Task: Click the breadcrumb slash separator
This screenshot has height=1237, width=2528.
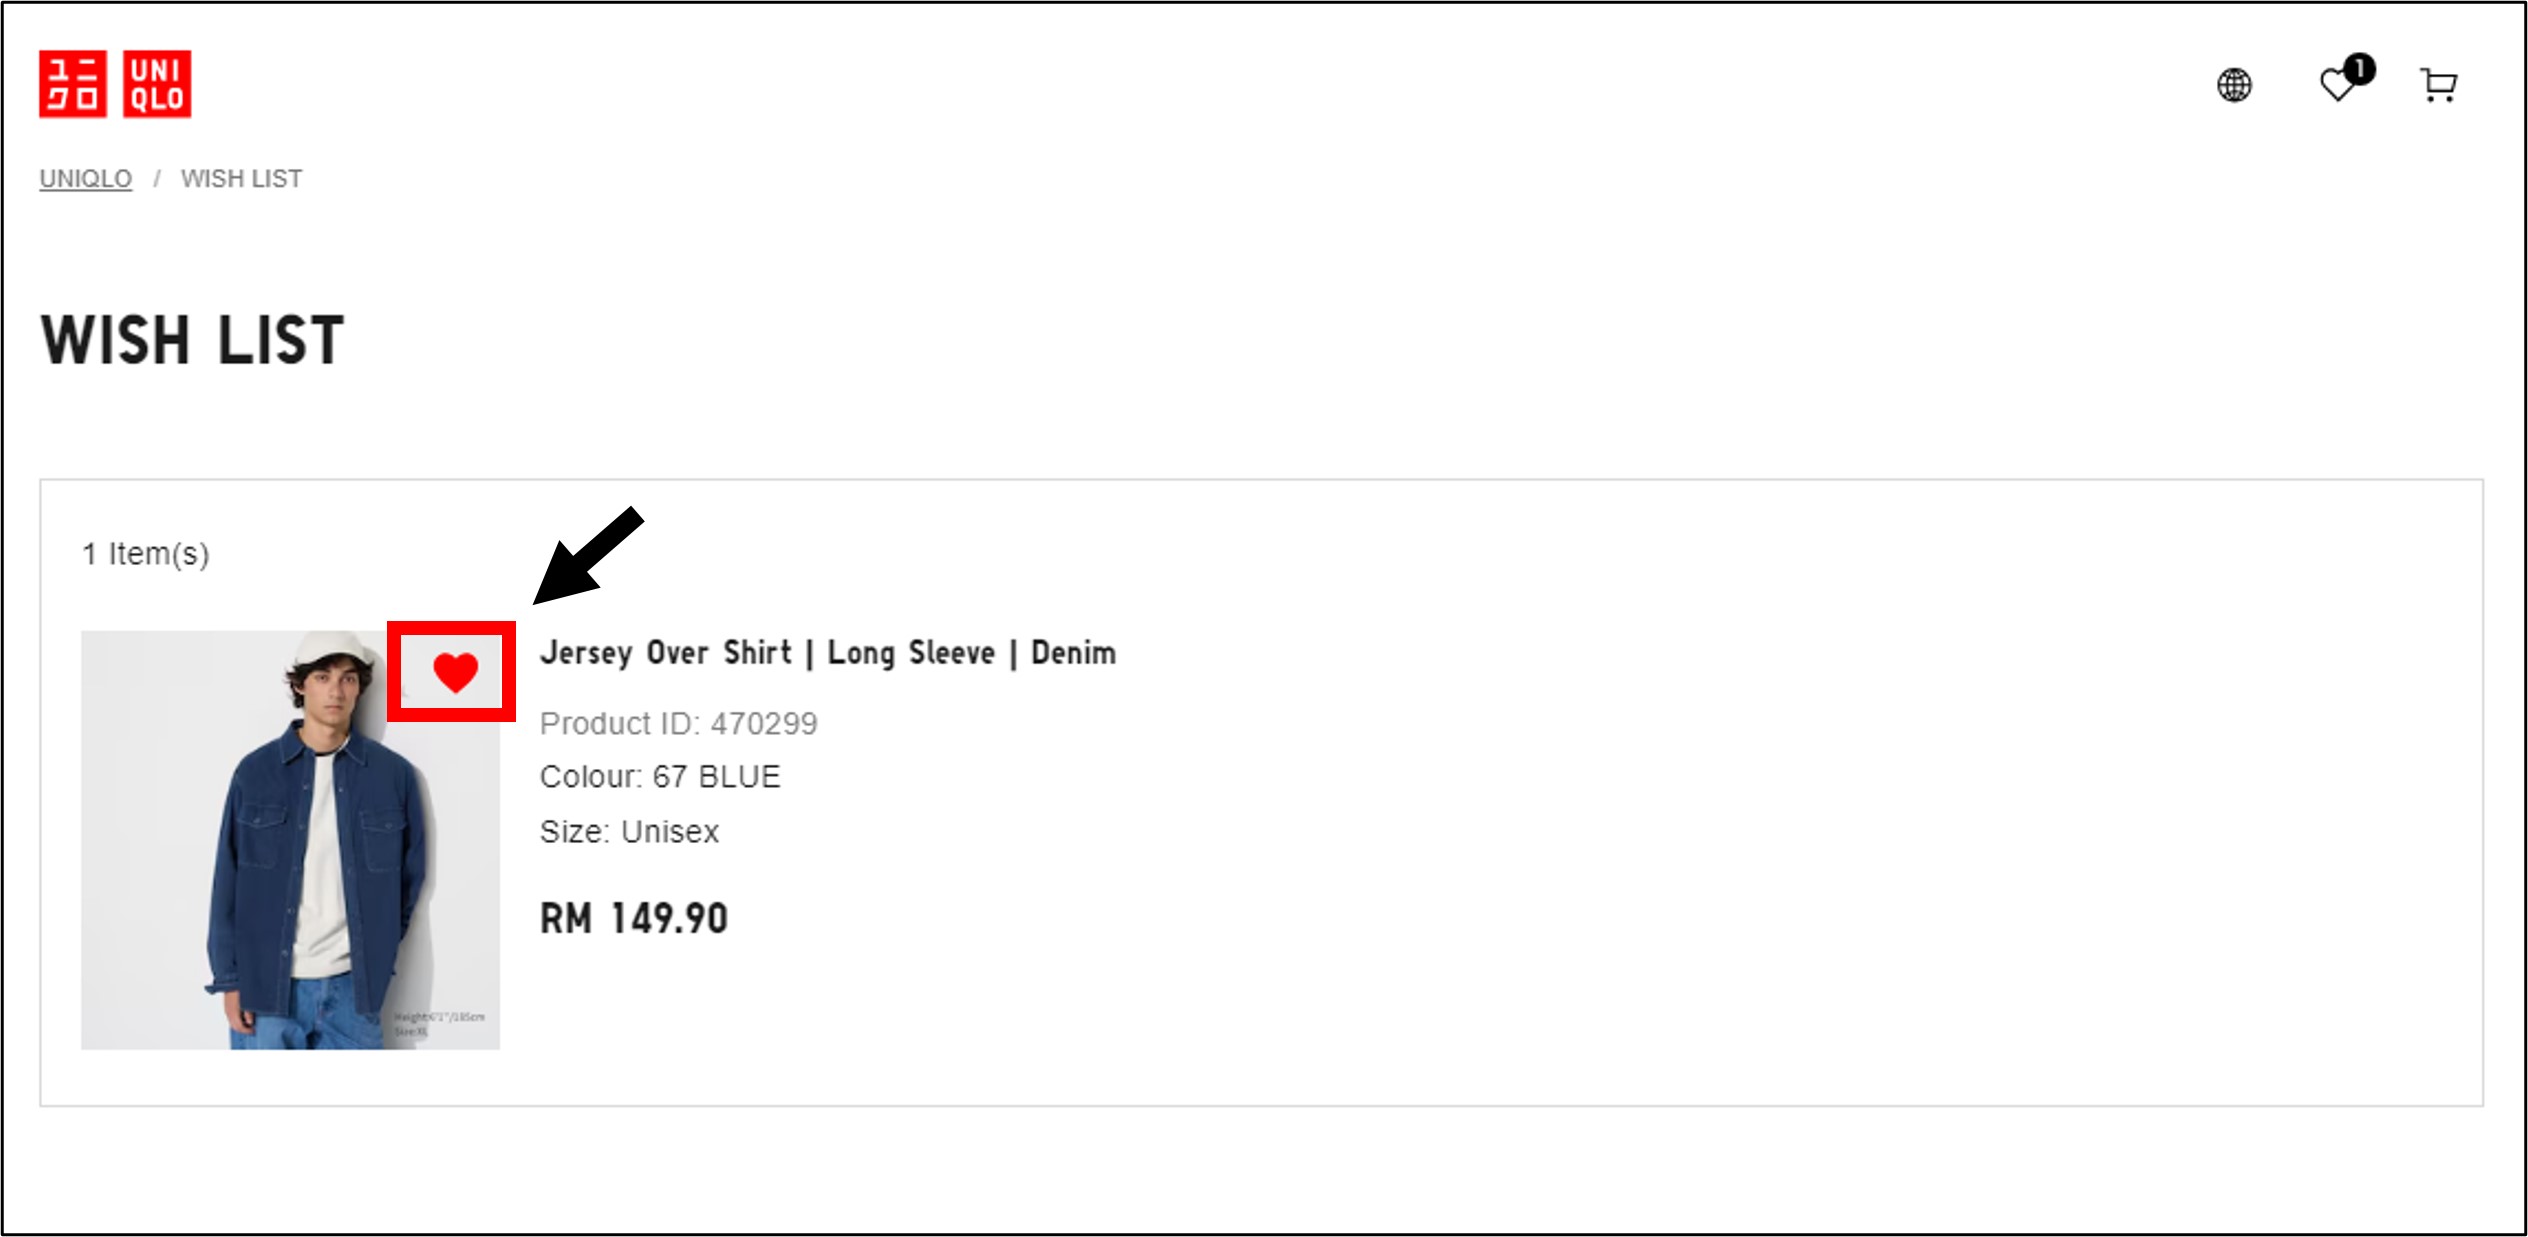Action: tap(156, 178)
